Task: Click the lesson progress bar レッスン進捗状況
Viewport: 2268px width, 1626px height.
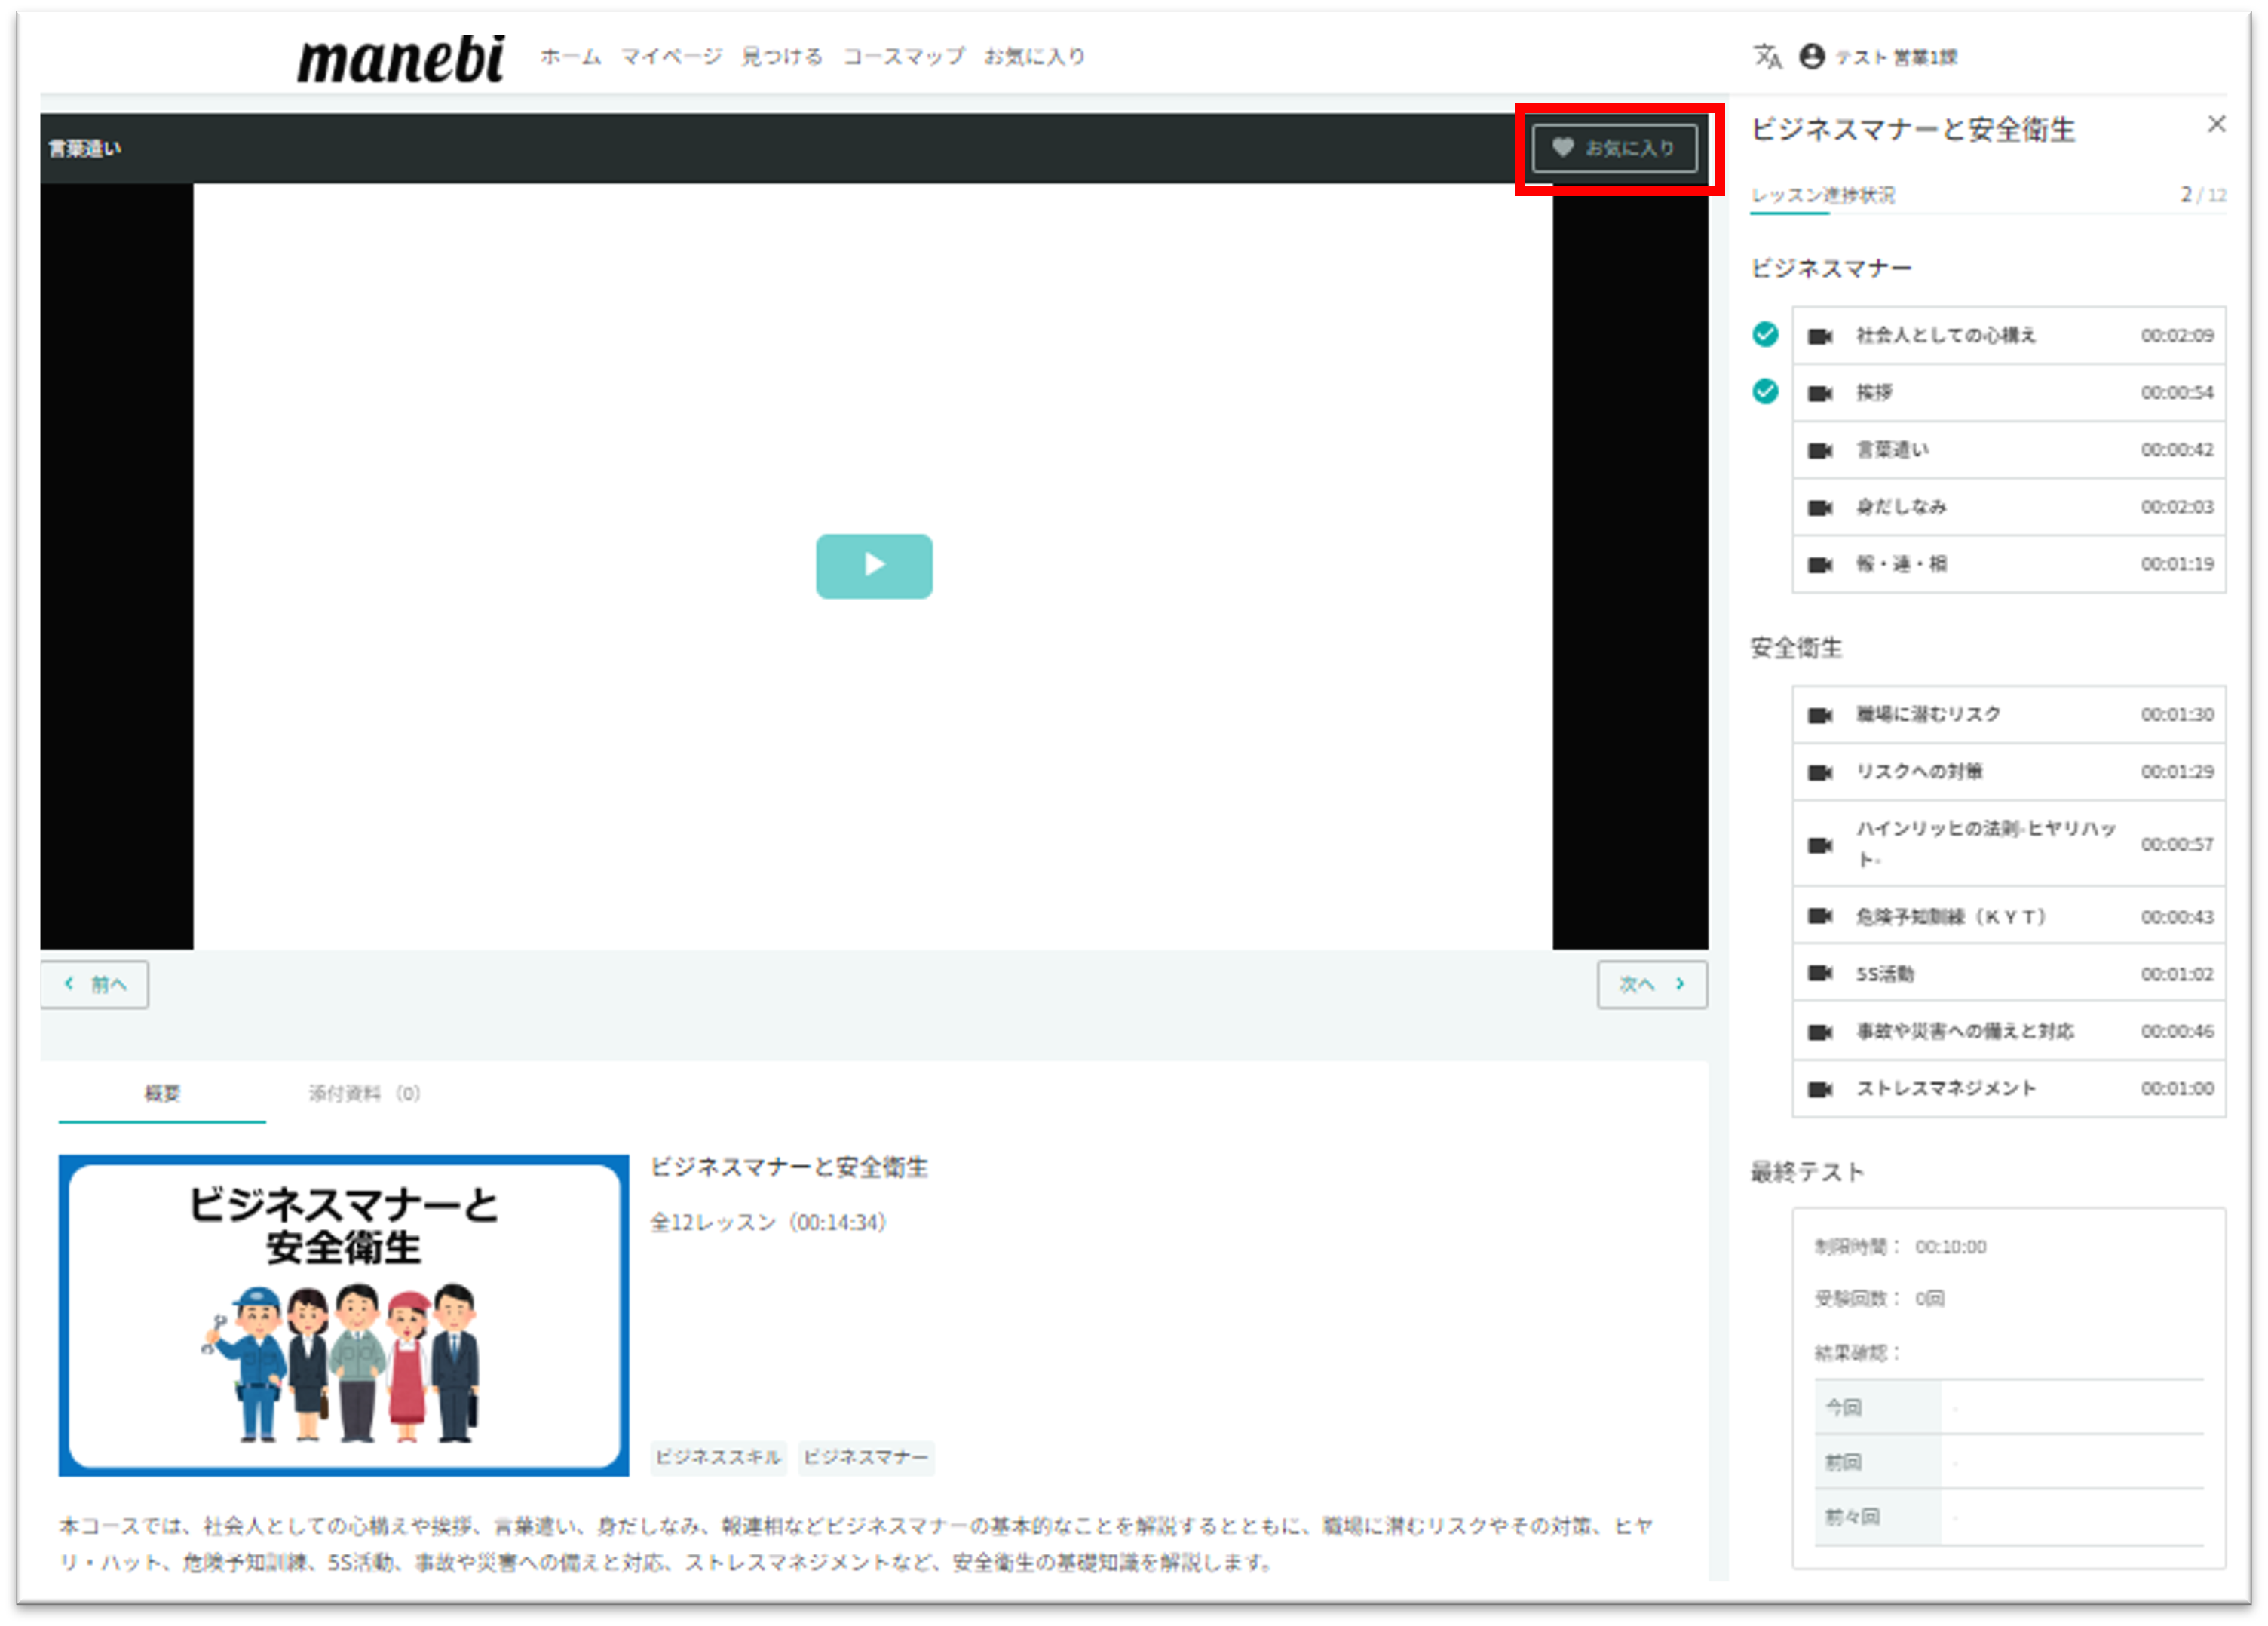Action: (1988, 212)
